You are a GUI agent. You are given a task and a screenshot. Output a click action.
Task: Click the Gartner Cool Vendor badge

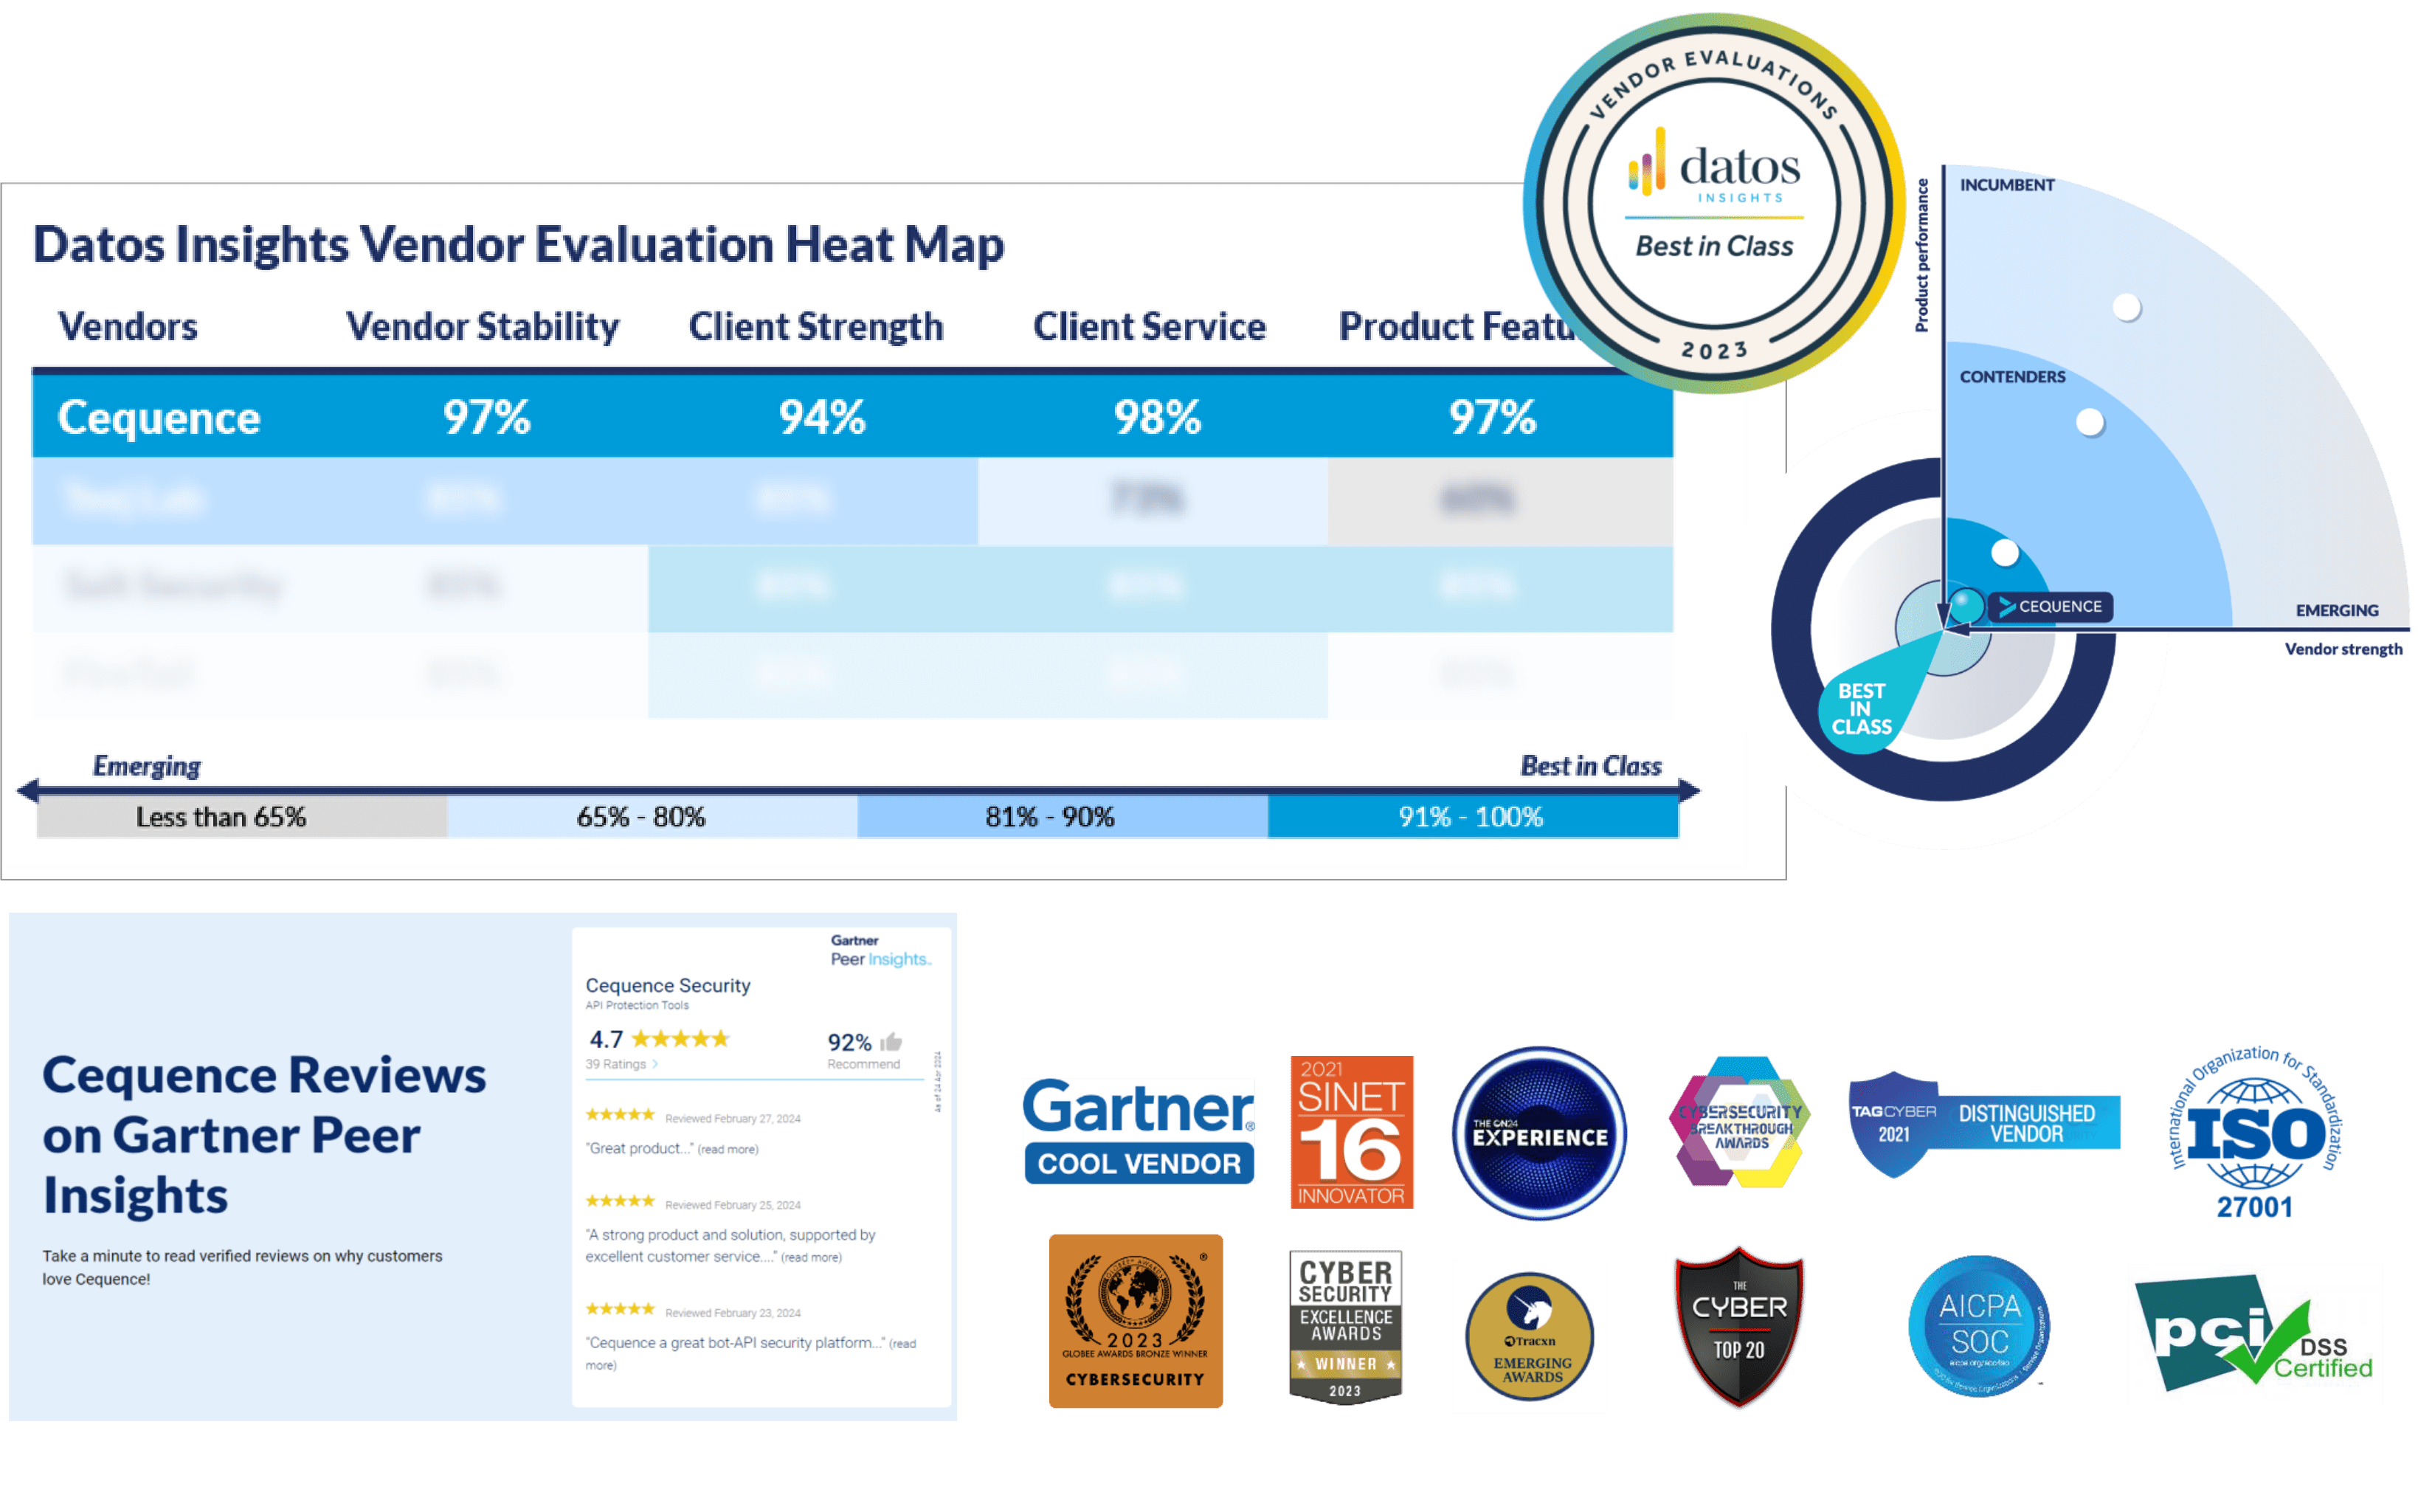[x=1138, y=1131]
